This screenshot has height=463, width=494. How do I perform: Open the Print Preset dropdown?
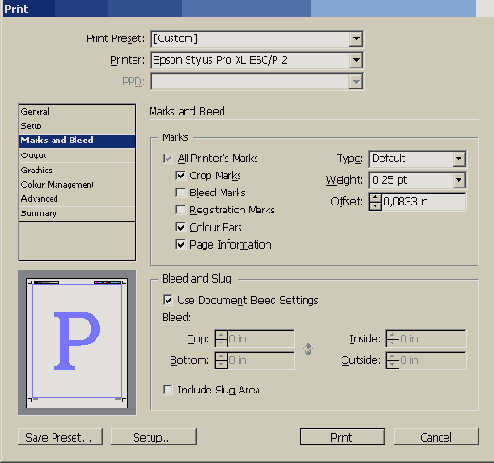tap(356, 39)
